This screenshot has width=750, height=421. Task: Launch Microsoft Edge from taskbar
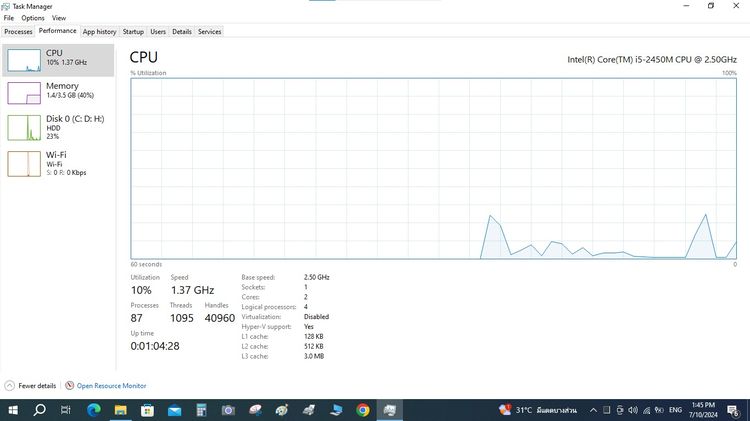tap(94, 410)
